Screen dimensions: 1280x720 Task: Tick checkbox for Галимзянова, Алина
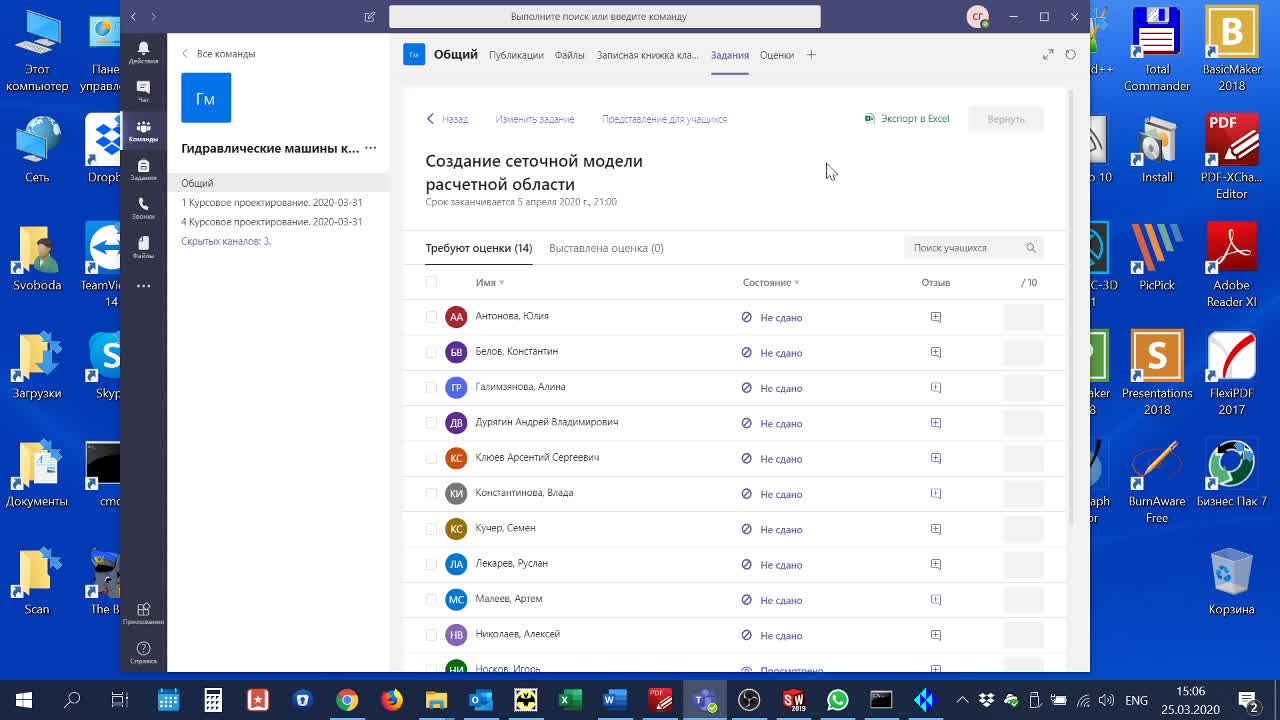[431, 387]
